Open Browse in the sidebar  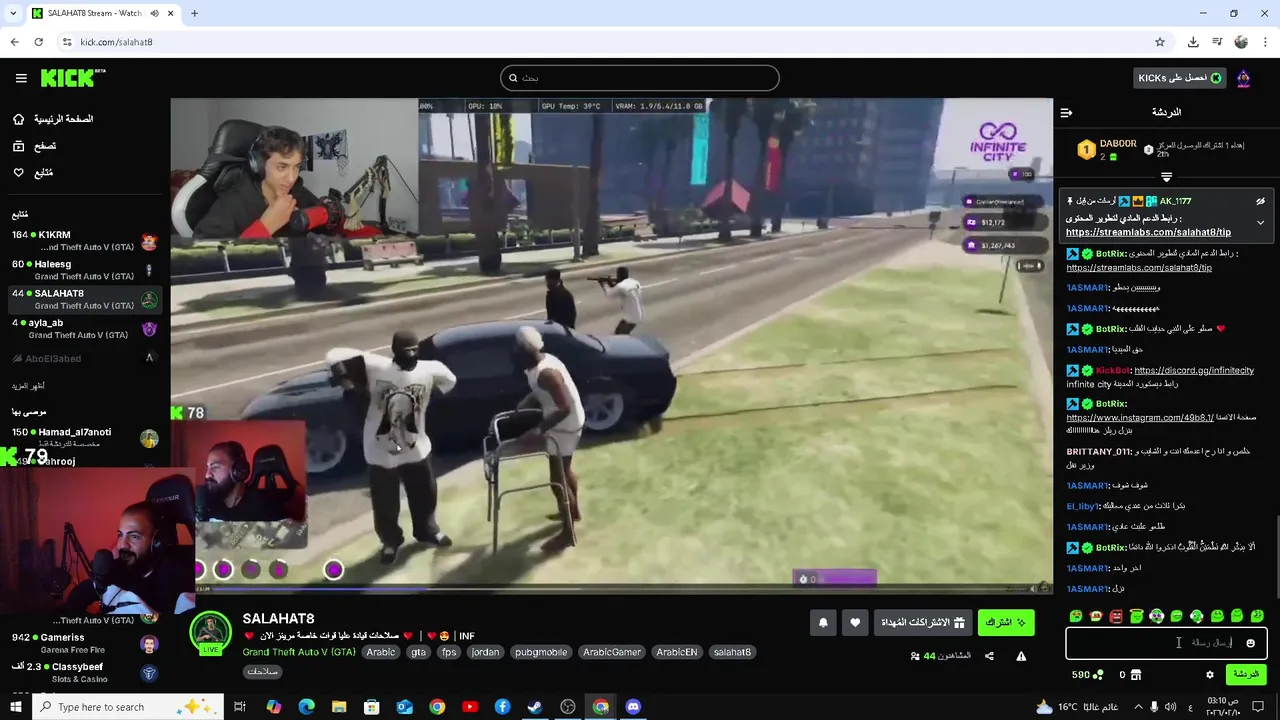[35, 146]
